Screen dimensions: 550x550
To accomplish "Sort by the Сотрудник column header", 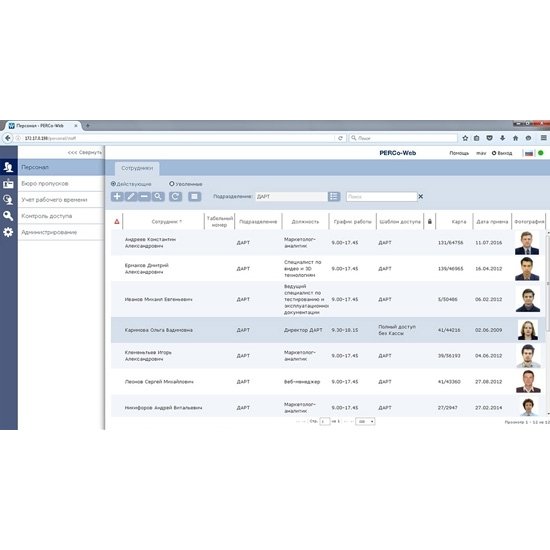I will [x=167, y=222].
